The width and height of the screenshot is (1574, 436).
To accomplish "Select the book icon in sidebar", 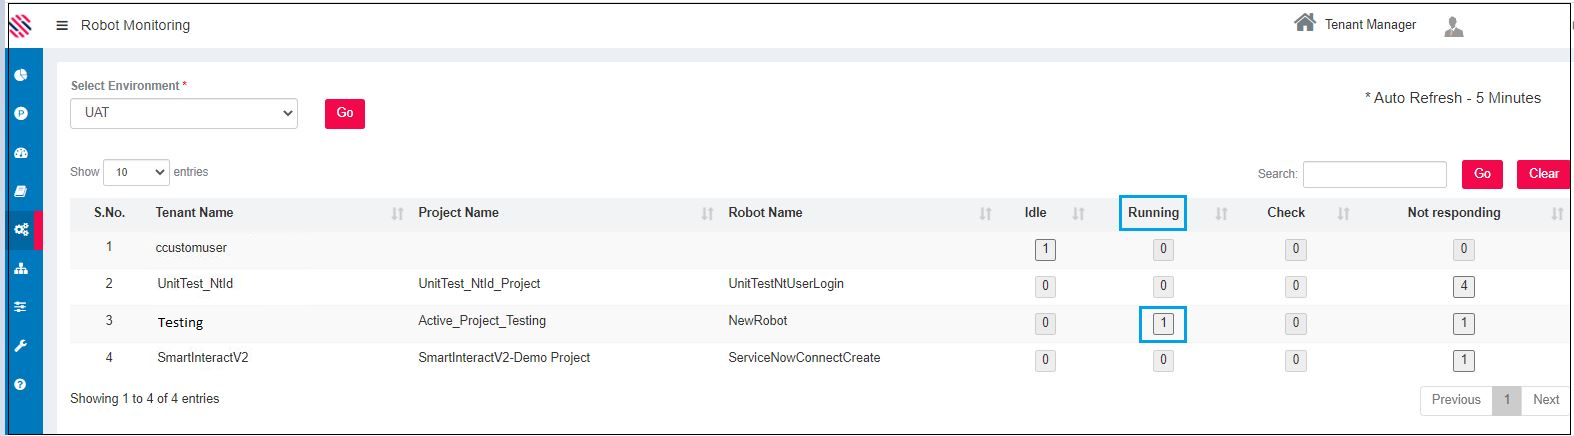I will coord(21,191).
